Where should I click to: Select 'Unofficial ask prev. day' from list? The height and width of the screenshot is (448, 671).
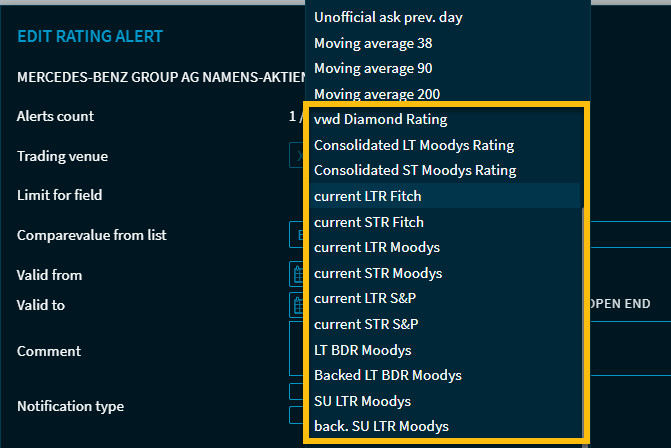(388, 17)
